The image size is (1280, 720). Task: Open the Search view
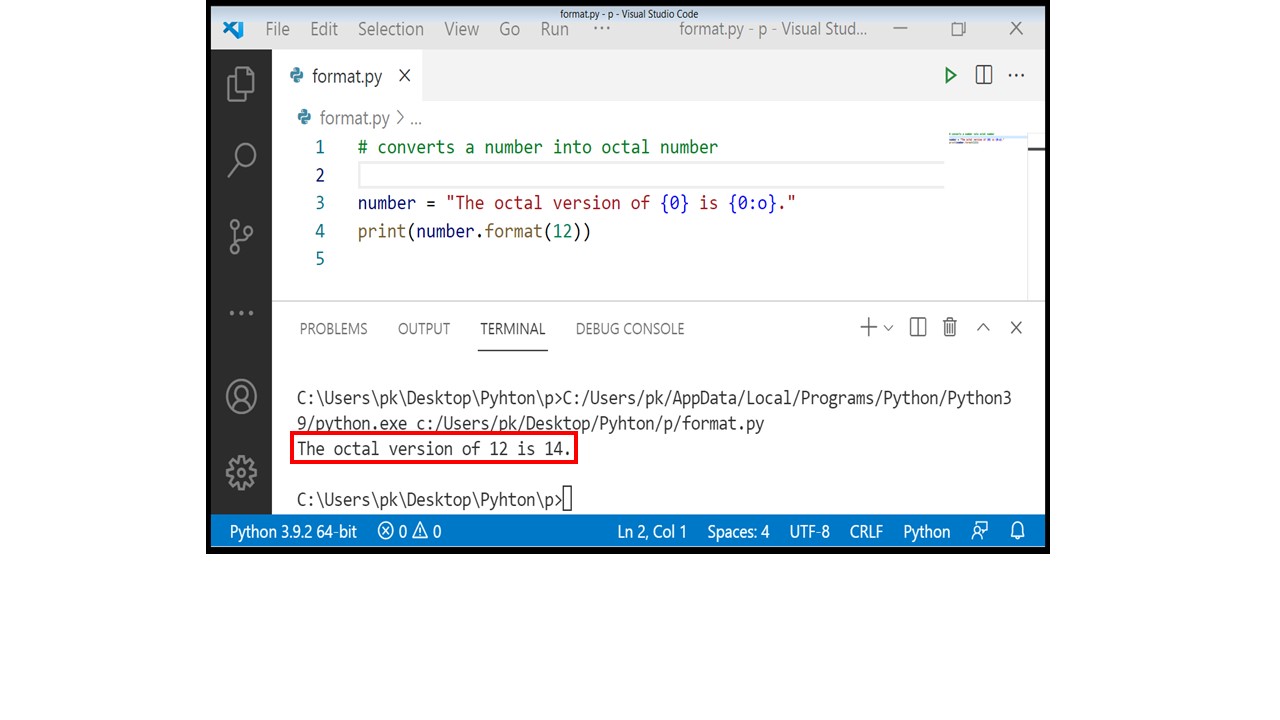click(241, 159)
